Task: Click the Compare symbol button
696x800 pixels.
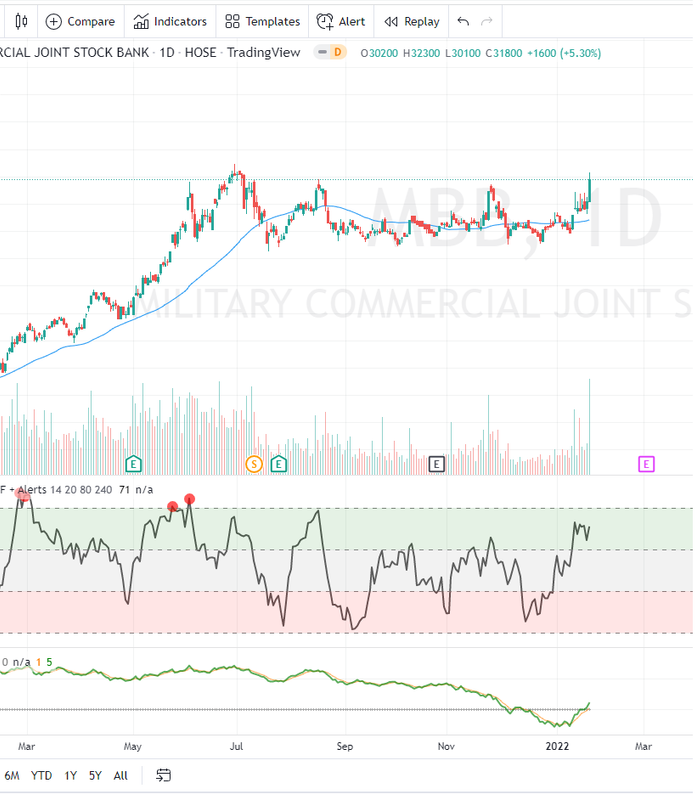Action: point(81,21)
